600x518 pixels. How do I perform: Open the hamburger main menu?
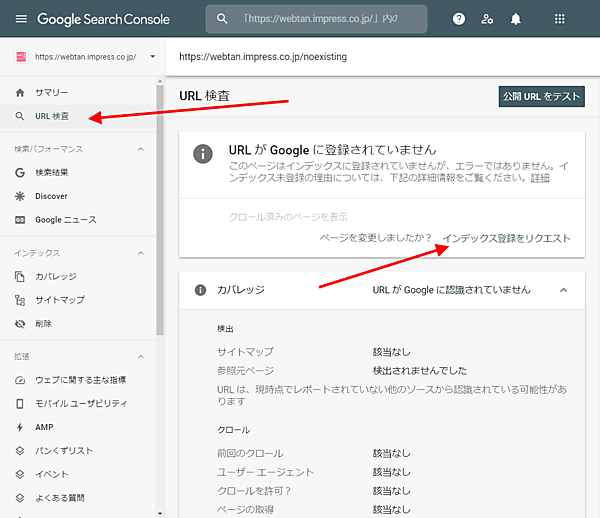pos(20,19)
